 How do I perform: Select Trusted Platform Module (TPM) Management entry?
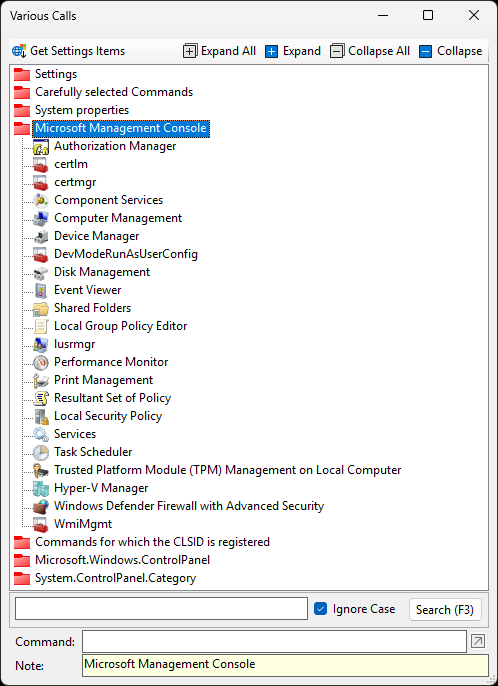(228, 470)
